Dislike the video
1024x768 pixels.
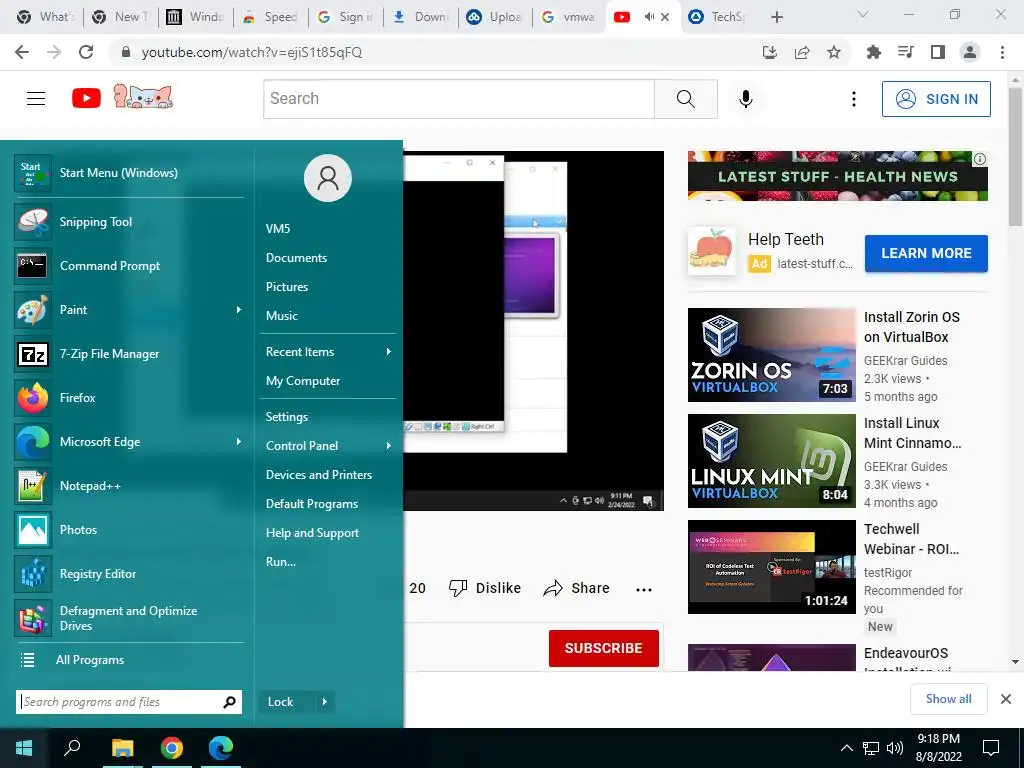pos(485,588)
